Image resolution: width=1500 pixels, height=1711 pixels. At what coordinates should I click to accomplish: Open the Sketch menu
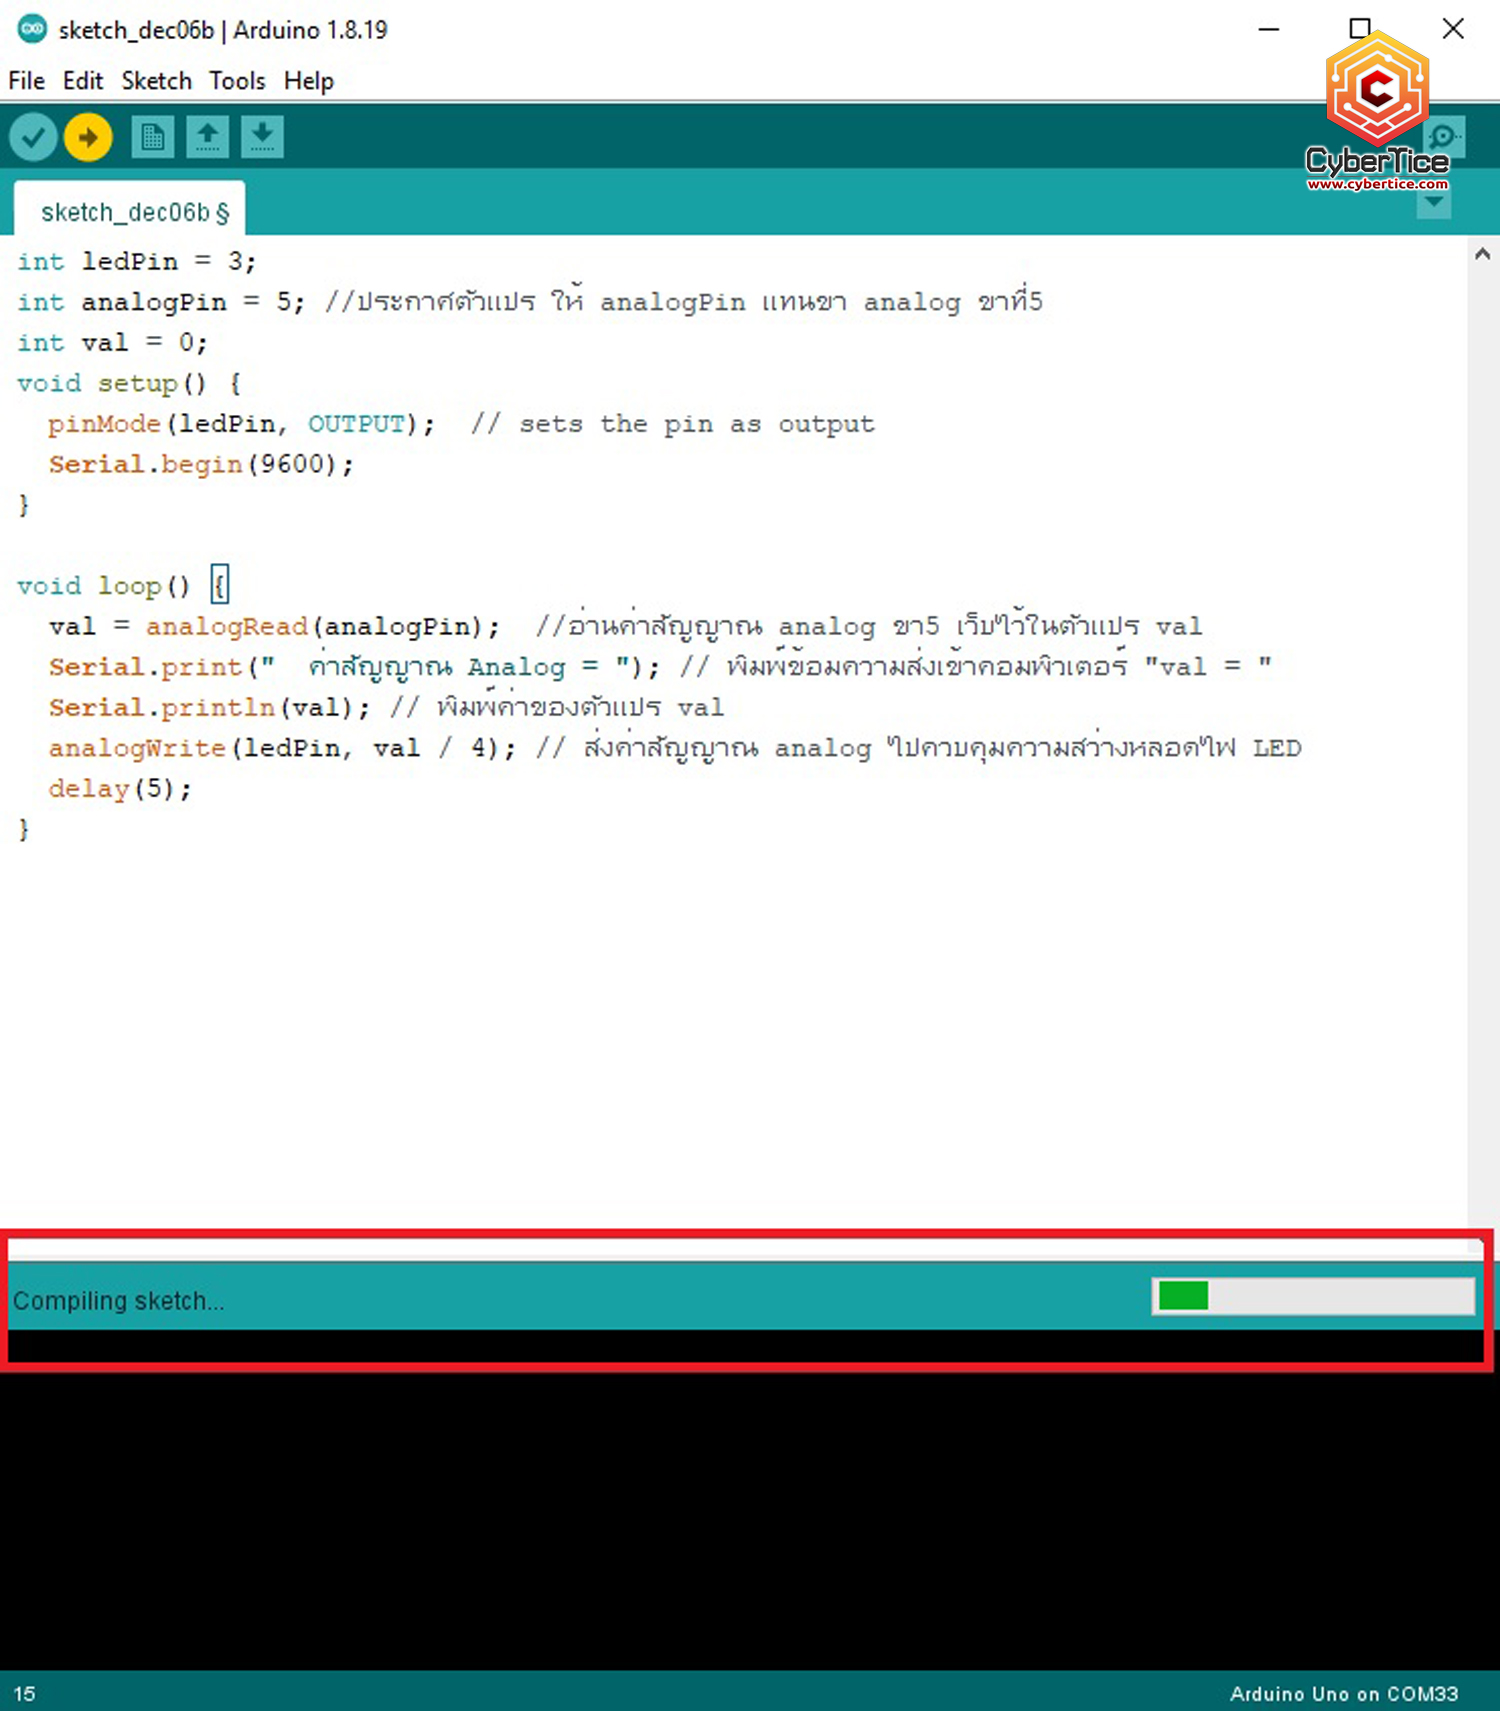click(156, 81)
